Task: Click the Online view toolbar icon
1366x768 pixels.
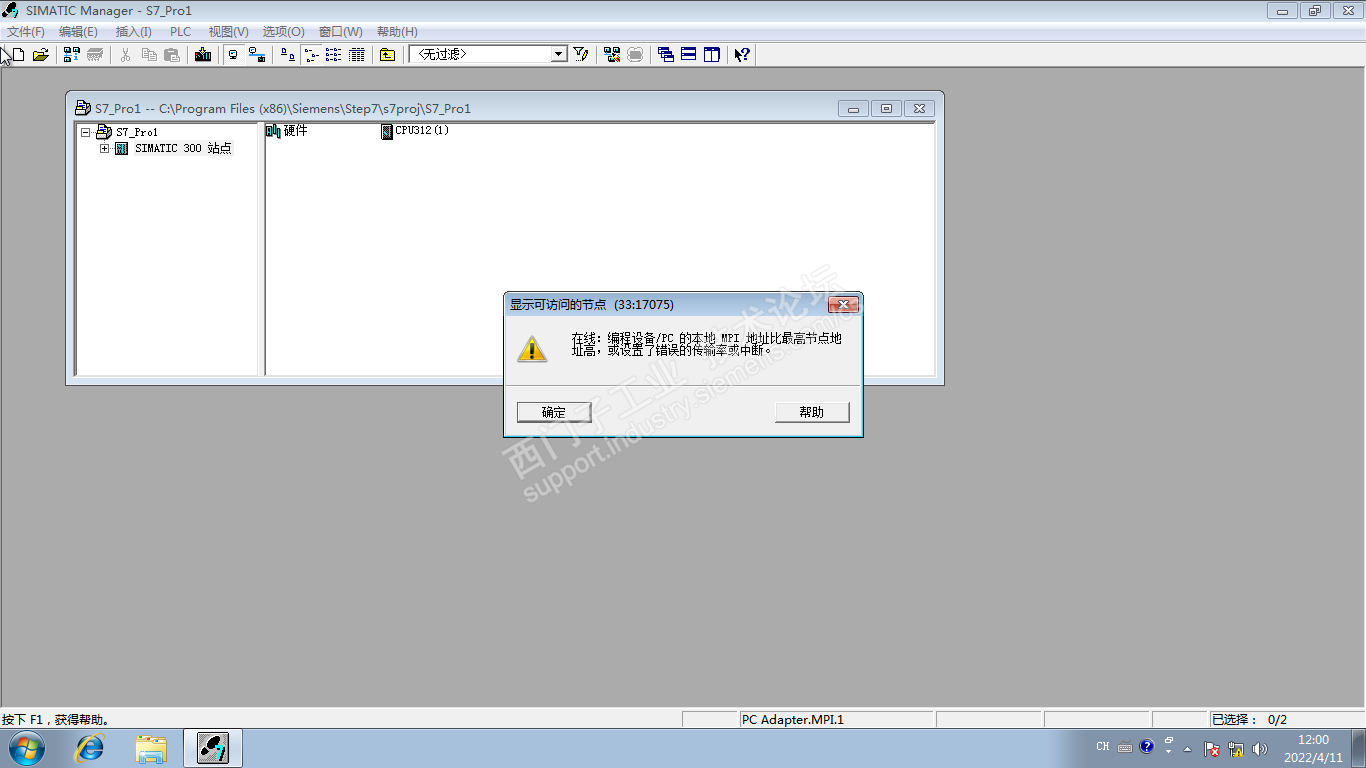Action: click(x=257, y=54)
